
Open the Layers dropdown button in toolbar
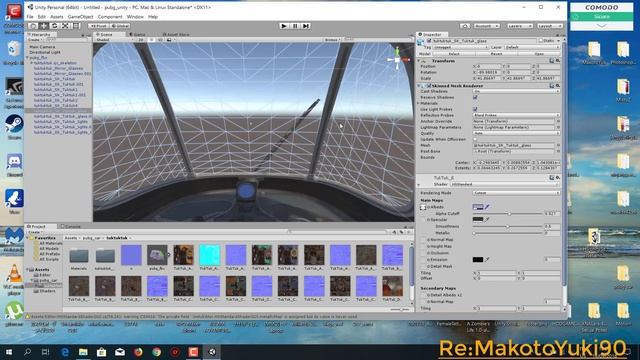tap(520, 26)
